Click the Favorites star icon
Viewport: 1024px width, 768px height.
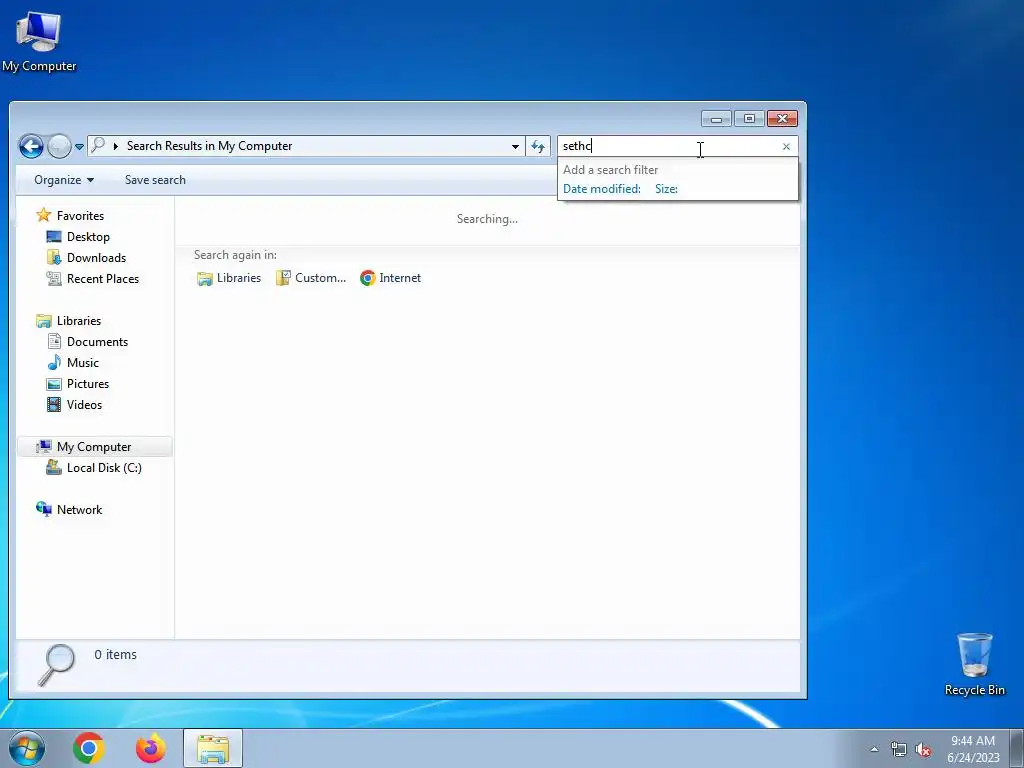click(44, 215)
